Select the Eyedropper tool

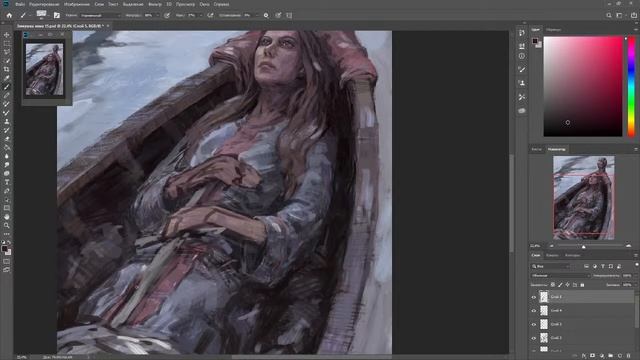pyautogui.click(x=7, y=78)
